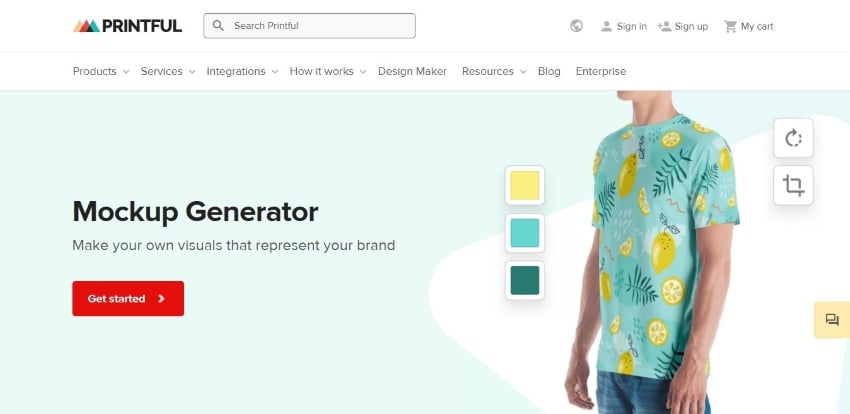The height and width of the screenshot is (414, 850).
Task: Expand the Products dropdown menu
Action: [101, 72]
